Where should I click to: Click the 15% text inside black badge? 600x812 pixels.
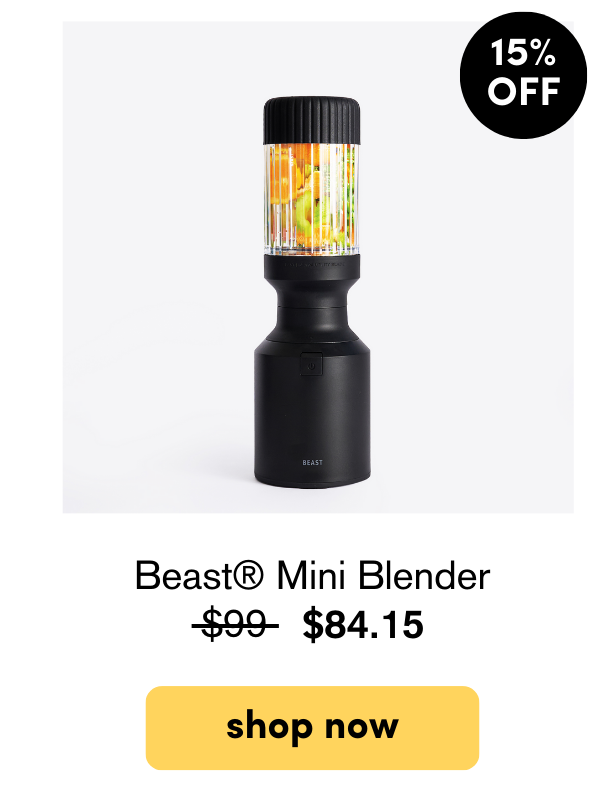pos(523,53)
